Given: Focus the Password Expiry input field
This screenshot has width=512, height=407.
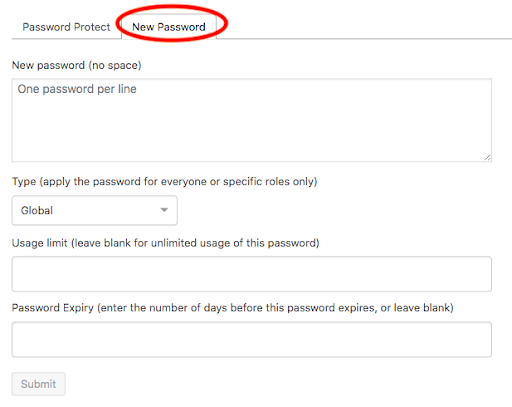Looking at the screenshot, I should click(252, 339).
